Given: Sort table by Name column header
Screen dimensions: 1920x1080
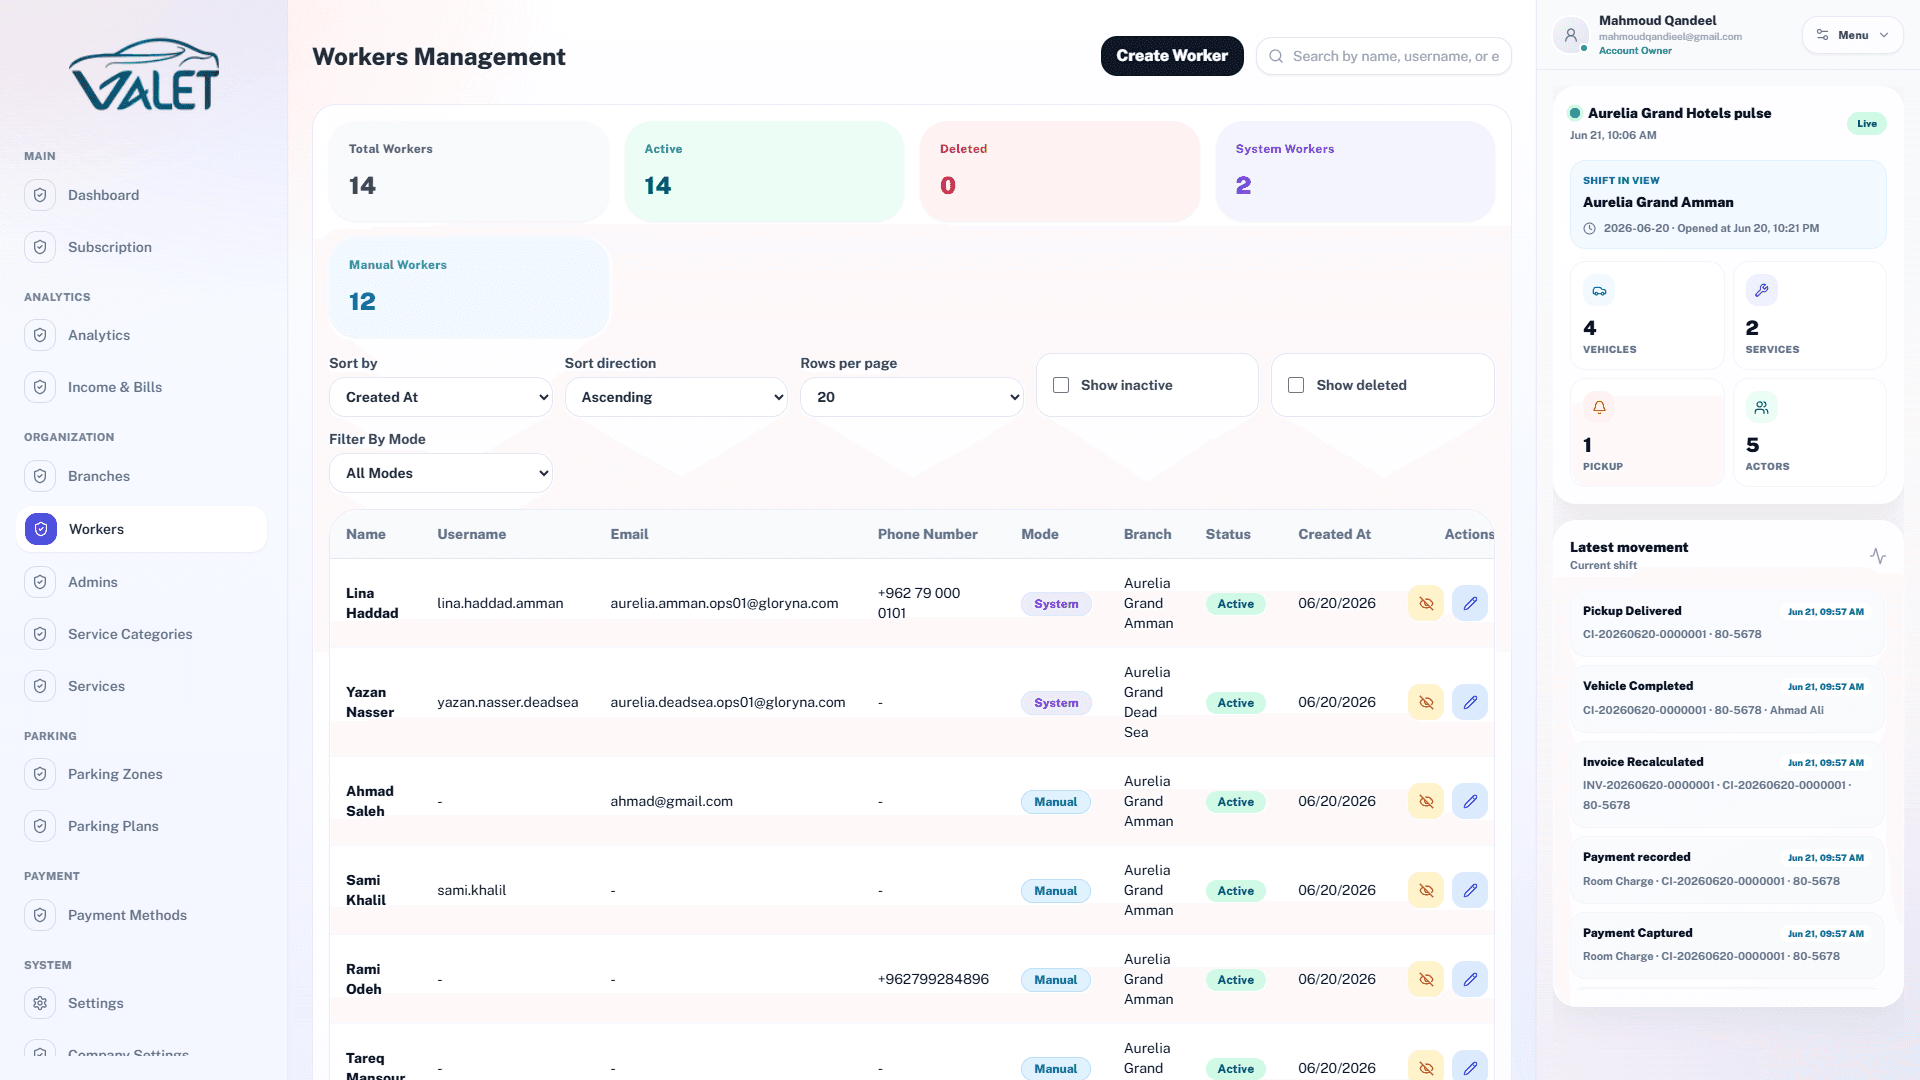Looking at the screenshot, I should click(x=366, y=534).
